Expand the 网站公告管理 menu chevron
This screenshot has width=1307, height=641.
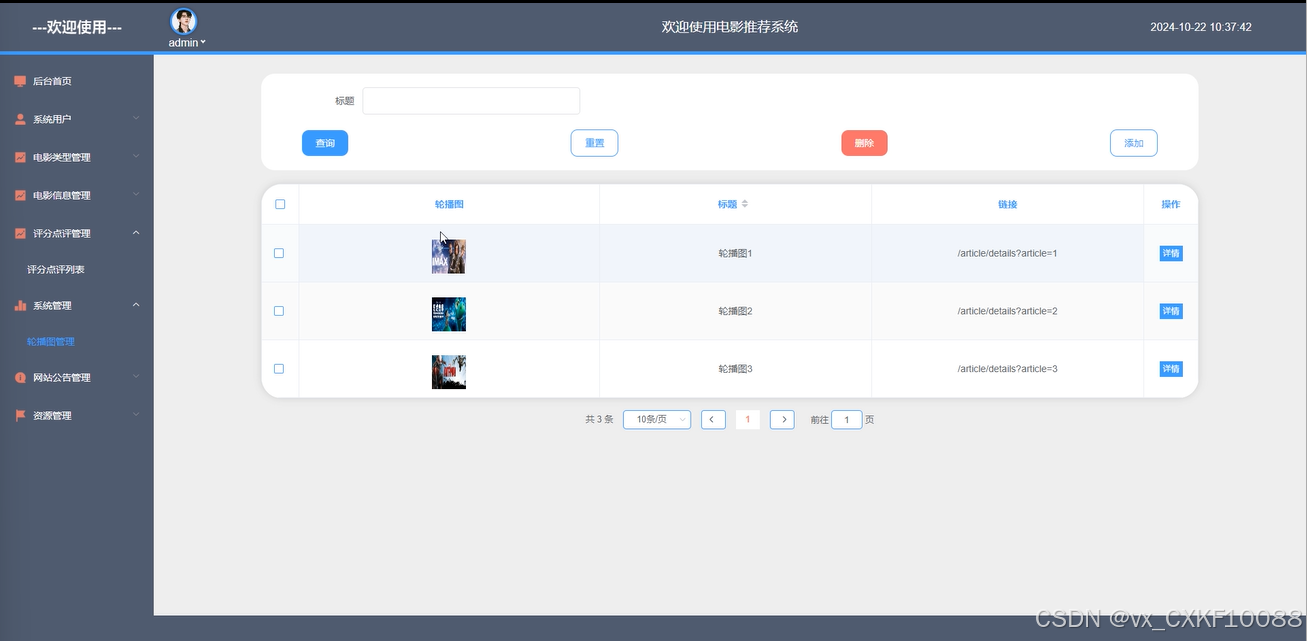[136, 377]
